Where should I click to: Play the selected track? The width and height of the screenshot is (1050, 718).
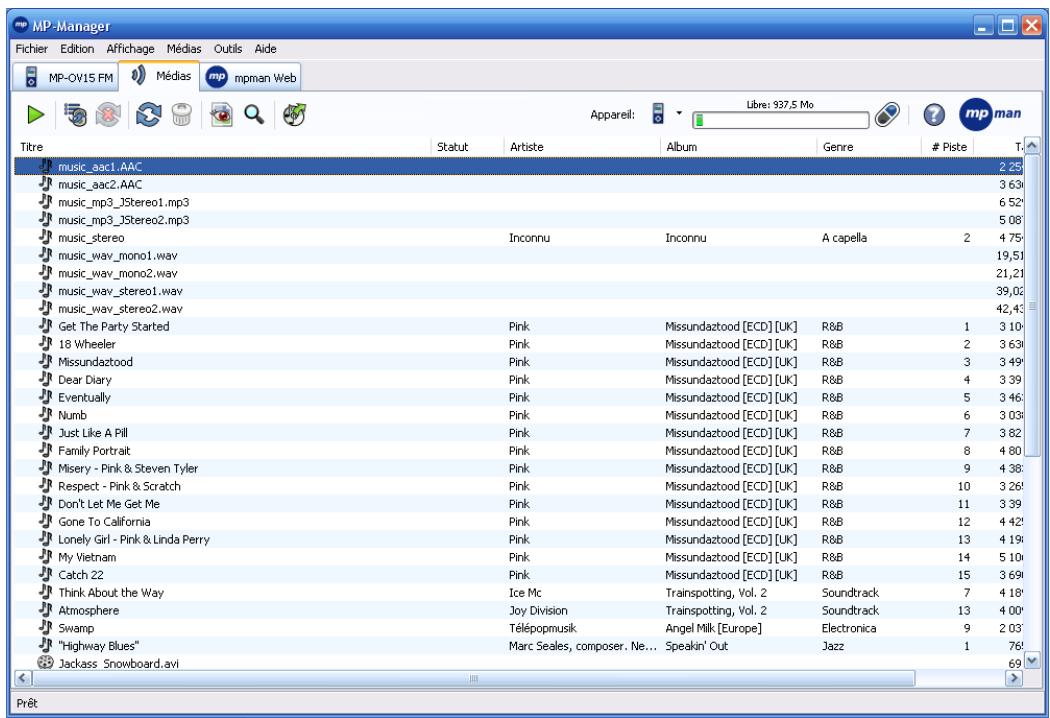pos(36,117)
